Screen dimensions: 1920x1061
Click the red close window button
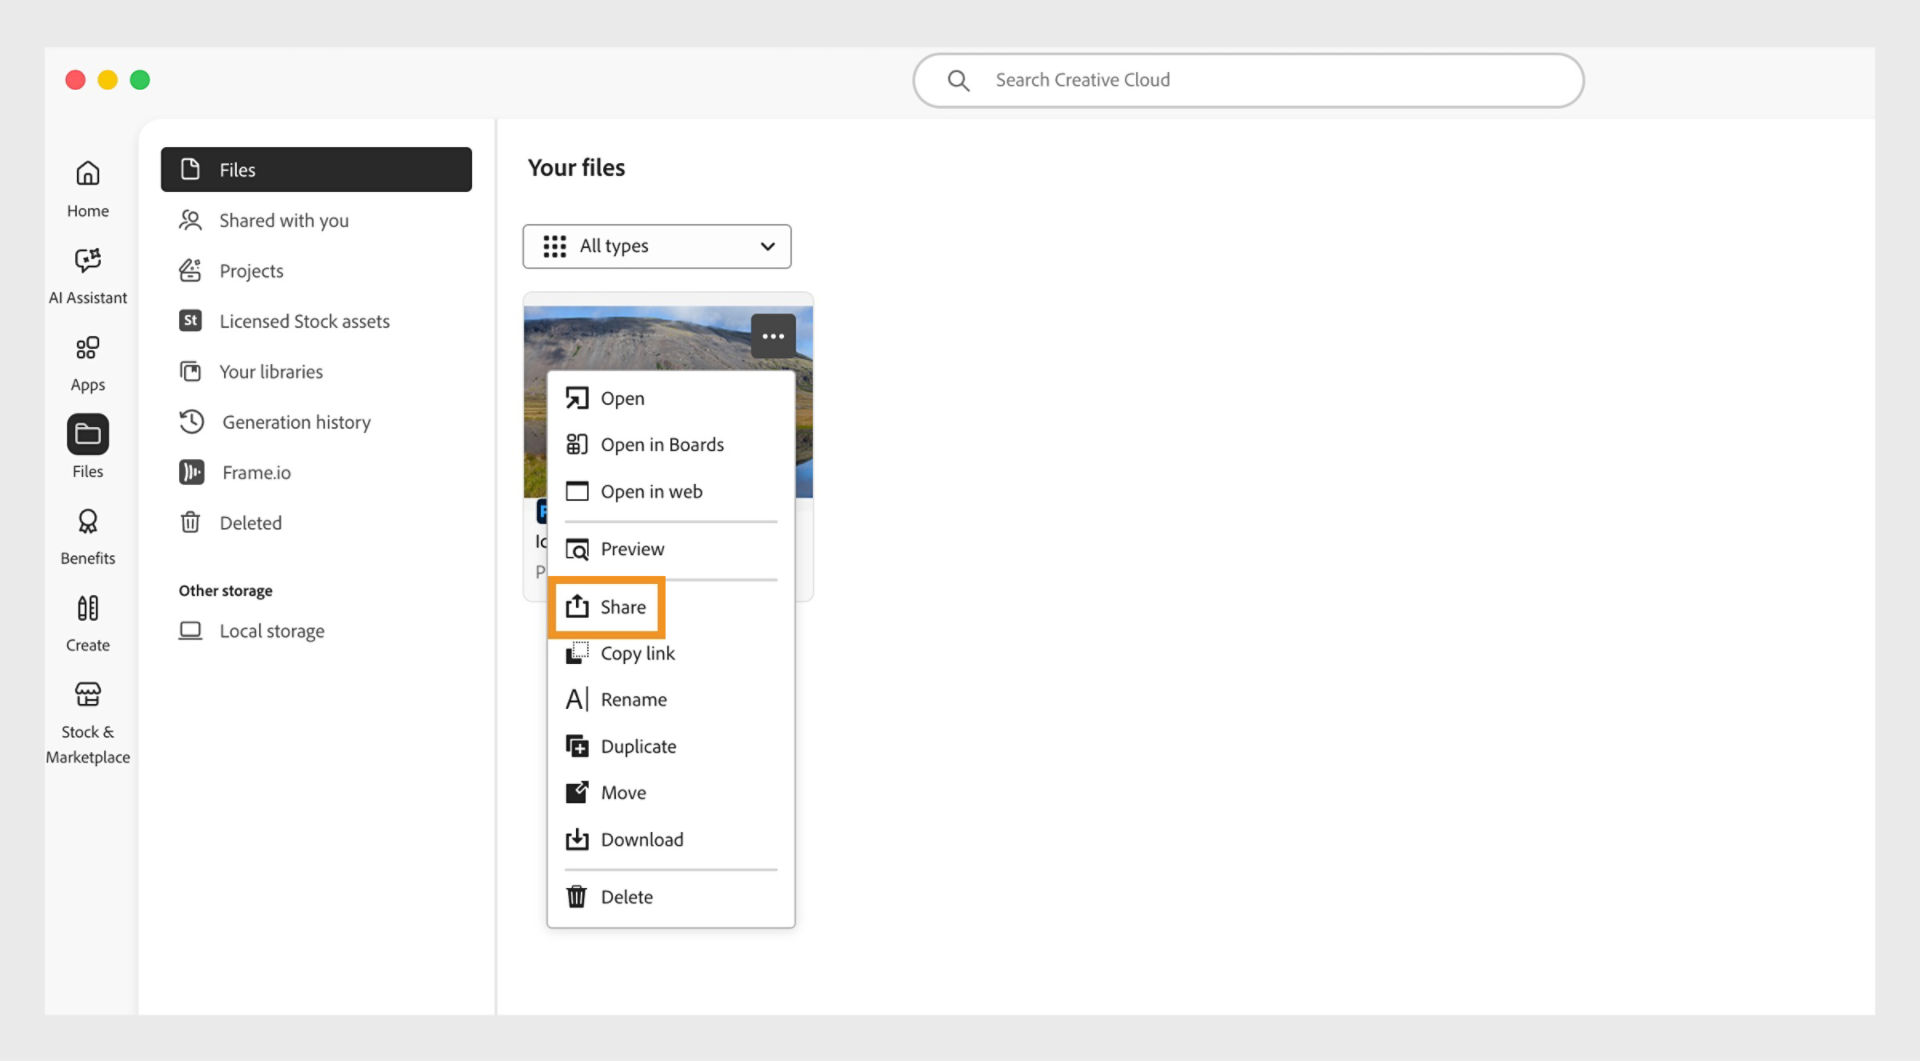coord(75,80)
